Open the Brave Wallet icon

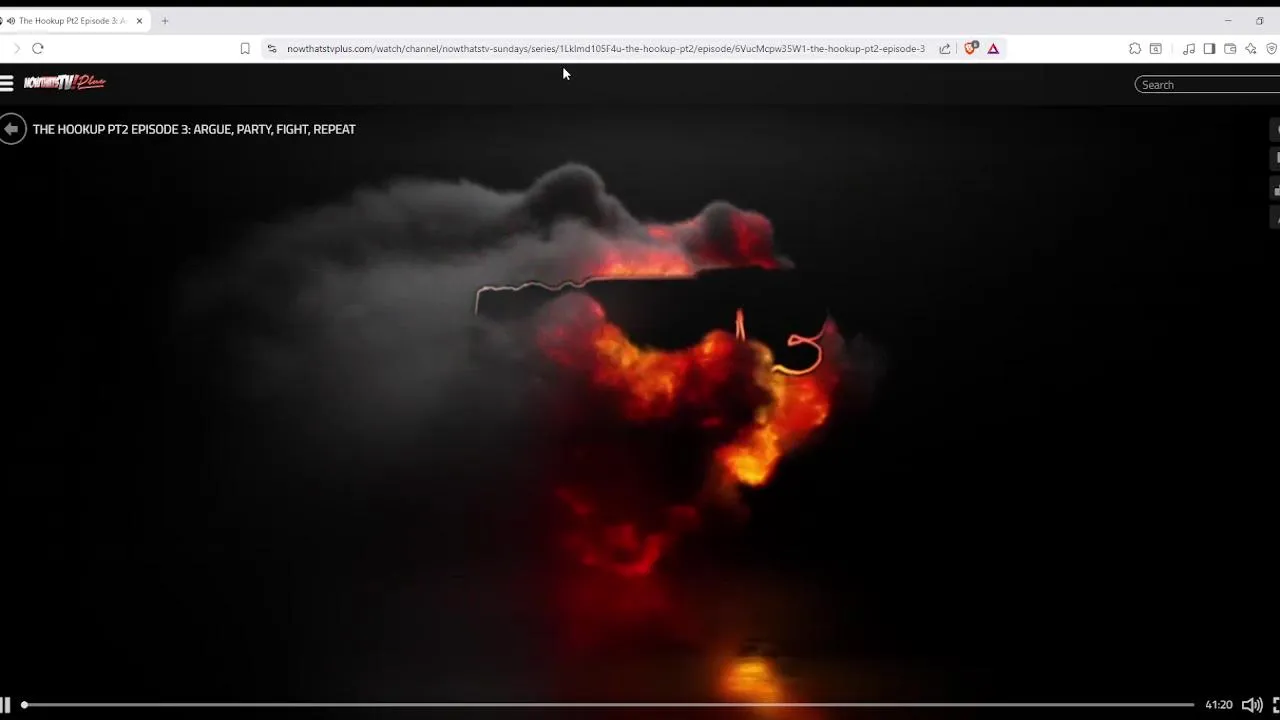(x=1230, y=48)
